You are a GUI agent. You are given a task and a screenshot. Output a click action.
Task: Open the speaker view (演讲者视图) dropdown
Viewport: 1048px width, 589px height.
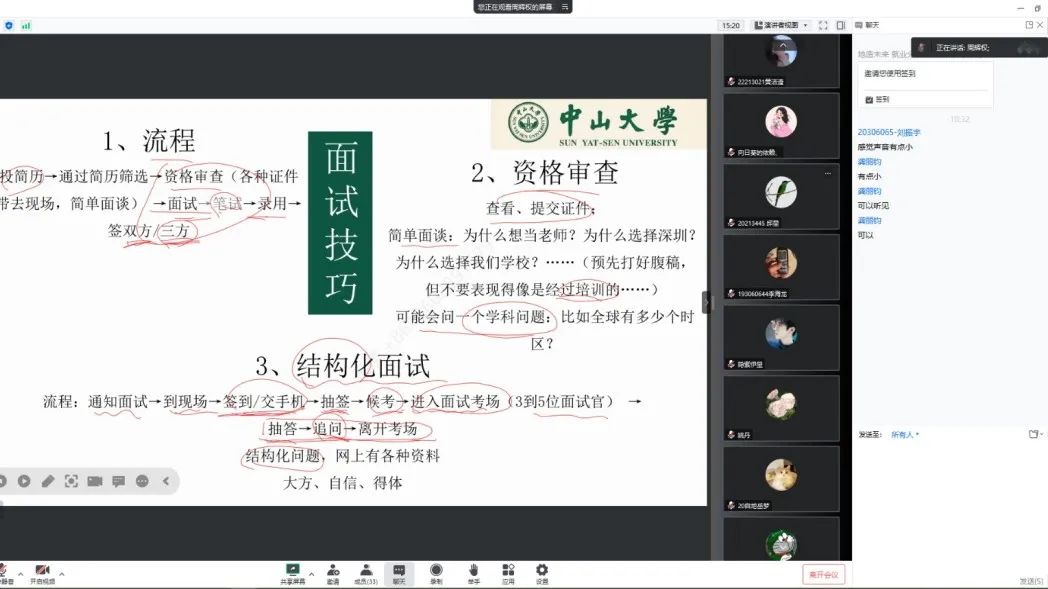[780, 25]
